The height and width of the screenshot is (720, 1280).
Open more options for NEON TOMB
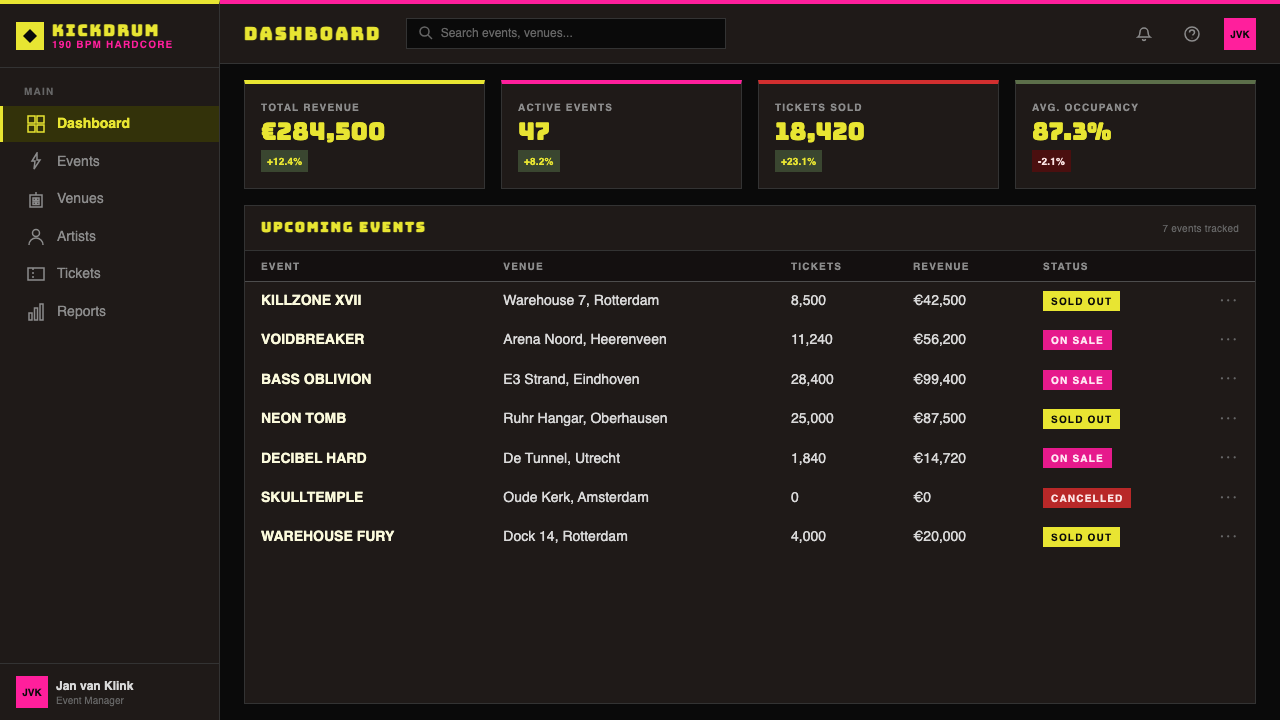tap(1228, 418)
